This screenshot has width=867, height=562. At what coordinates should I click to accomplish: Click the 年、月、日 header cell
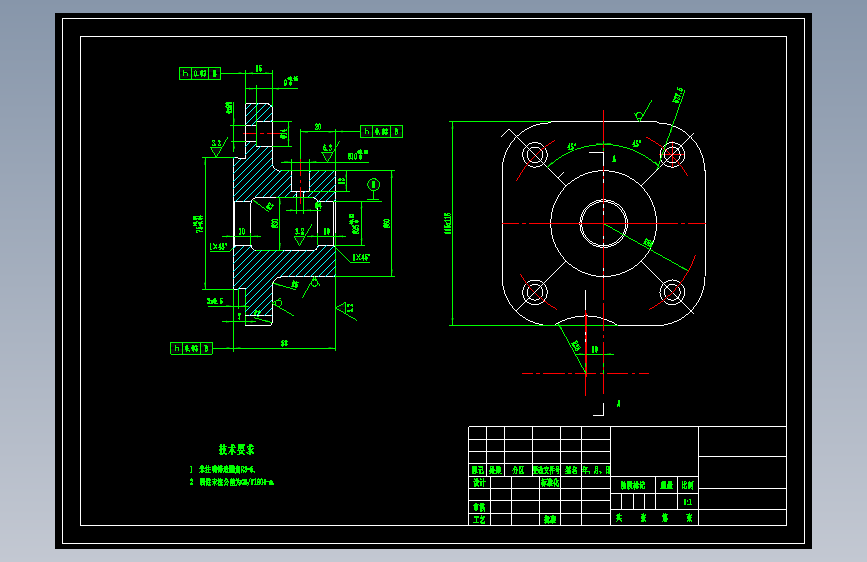click(596, 470)
